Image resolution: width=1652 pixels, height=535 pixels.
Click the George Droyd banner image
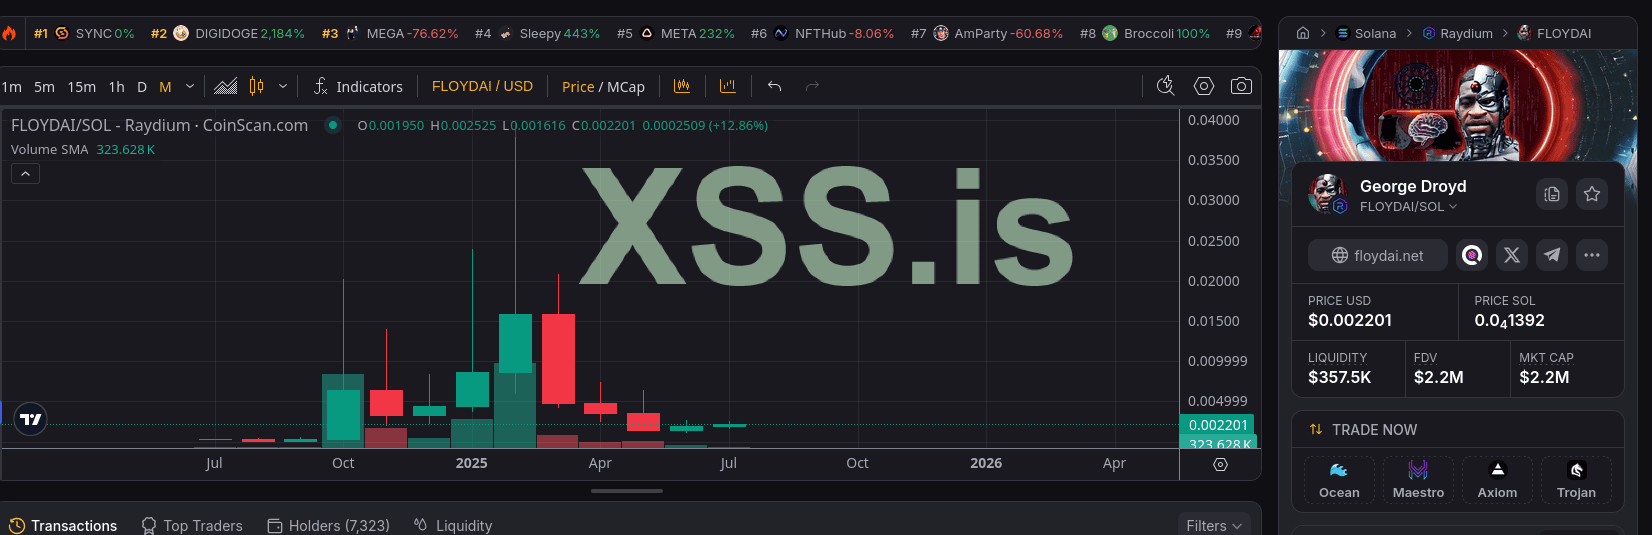tap(1458, 105)
